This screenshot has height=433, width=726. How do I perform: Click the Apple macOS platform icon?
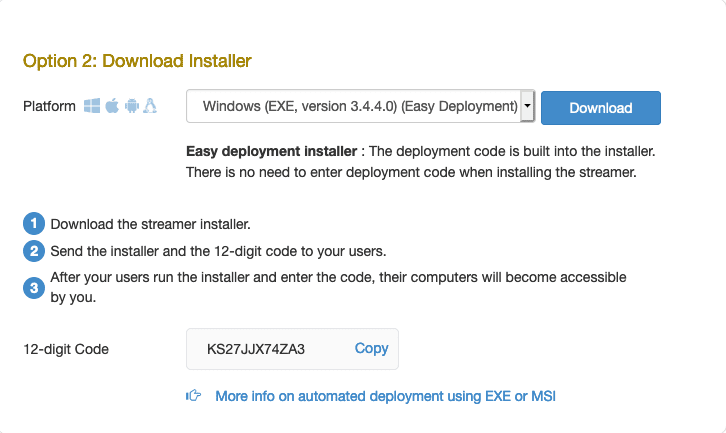tap(112, 106)
